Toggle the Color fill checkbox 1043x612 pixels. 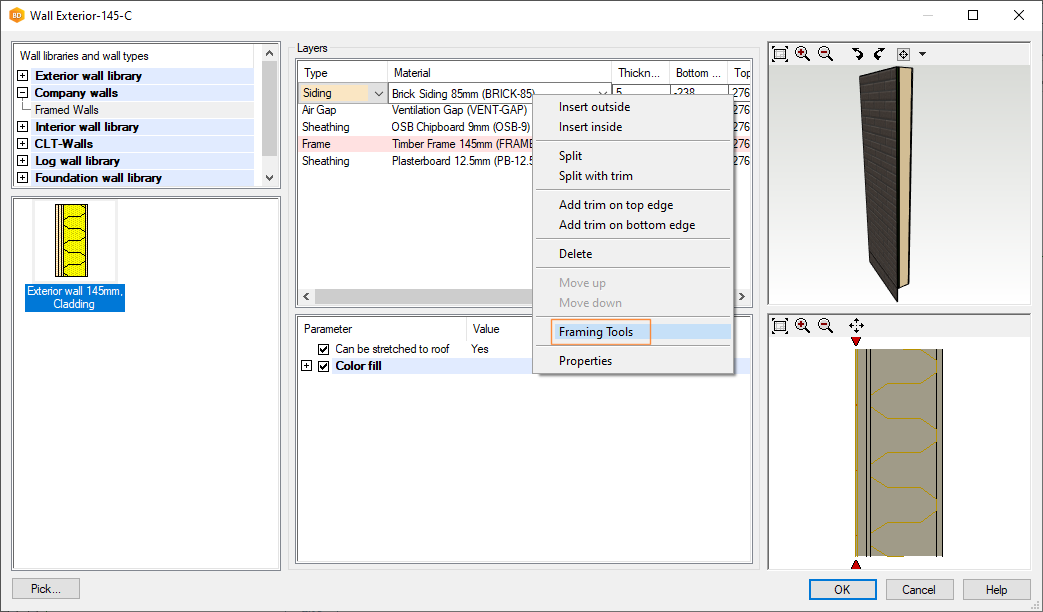323,366
